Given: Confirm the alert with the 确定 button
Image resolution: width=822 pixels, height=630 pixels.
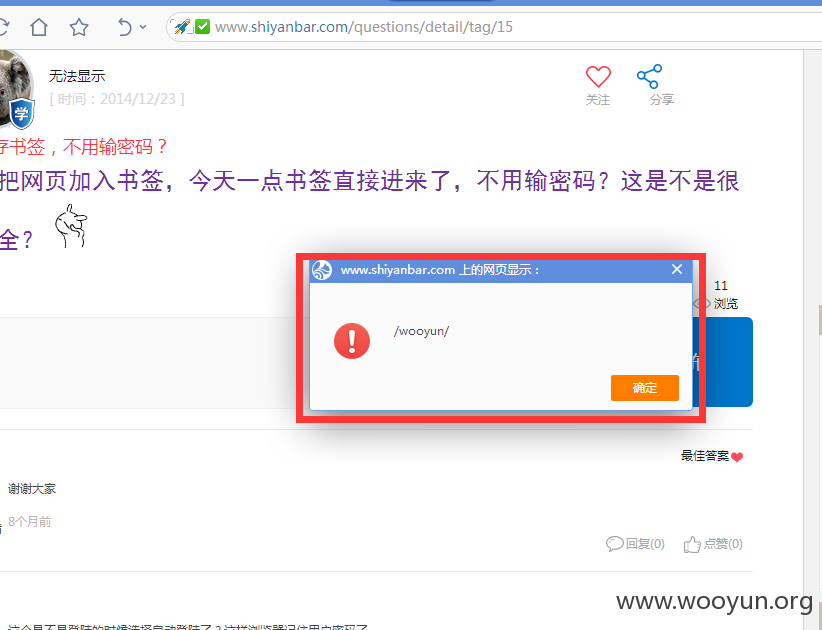Looking at the screenshot, I should coord(645,388).
